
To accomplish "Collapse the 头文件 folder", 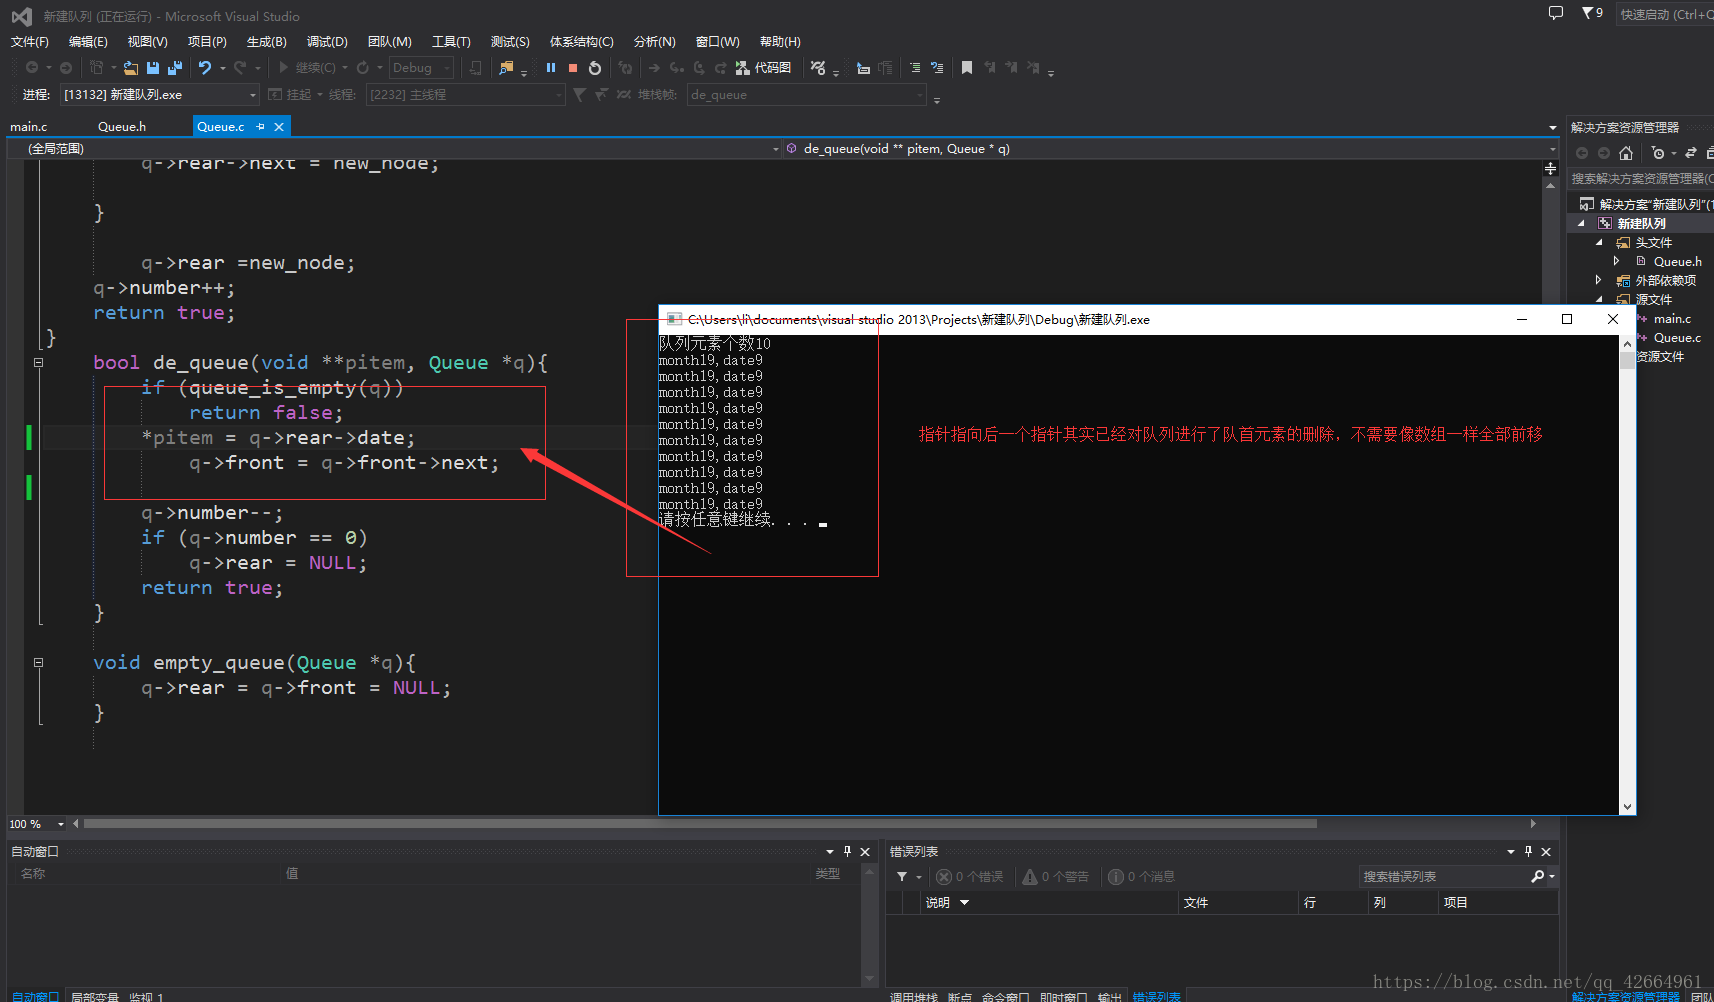I will (x=1598, y=243).
